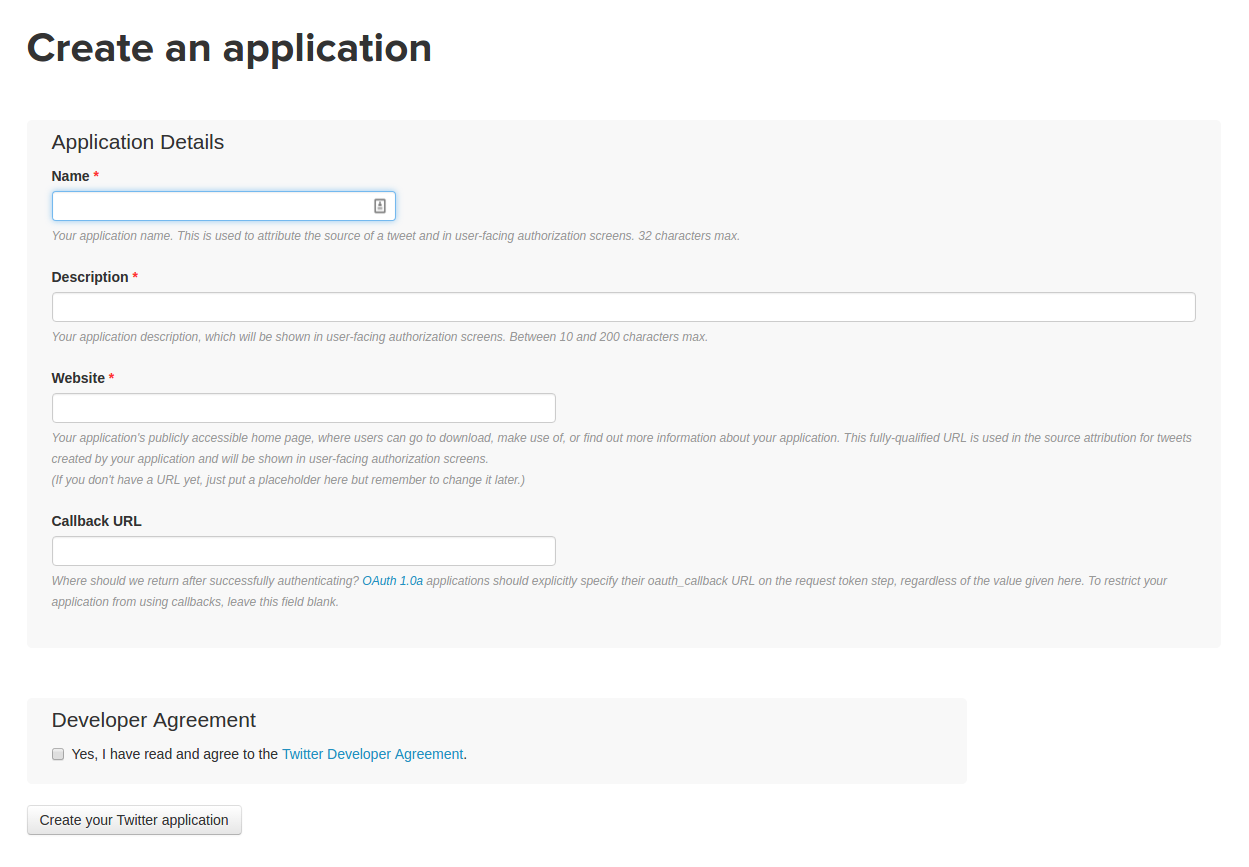Click the Callback URL input box

click(303, 551)
